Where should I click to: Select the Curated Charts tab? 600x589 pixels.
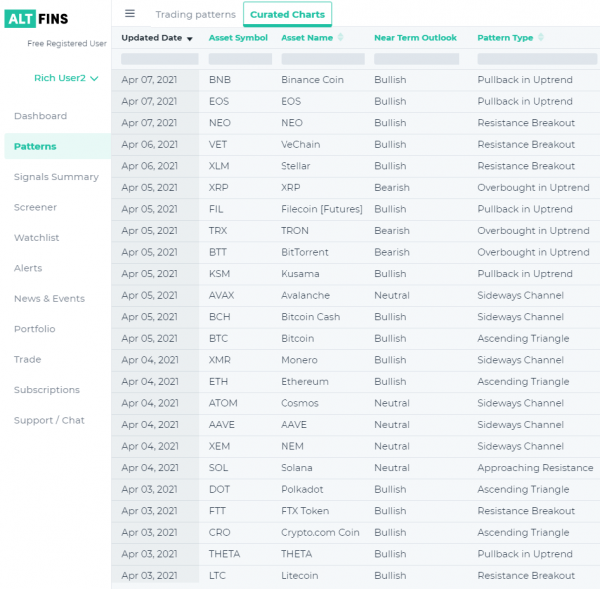point(287,15)
